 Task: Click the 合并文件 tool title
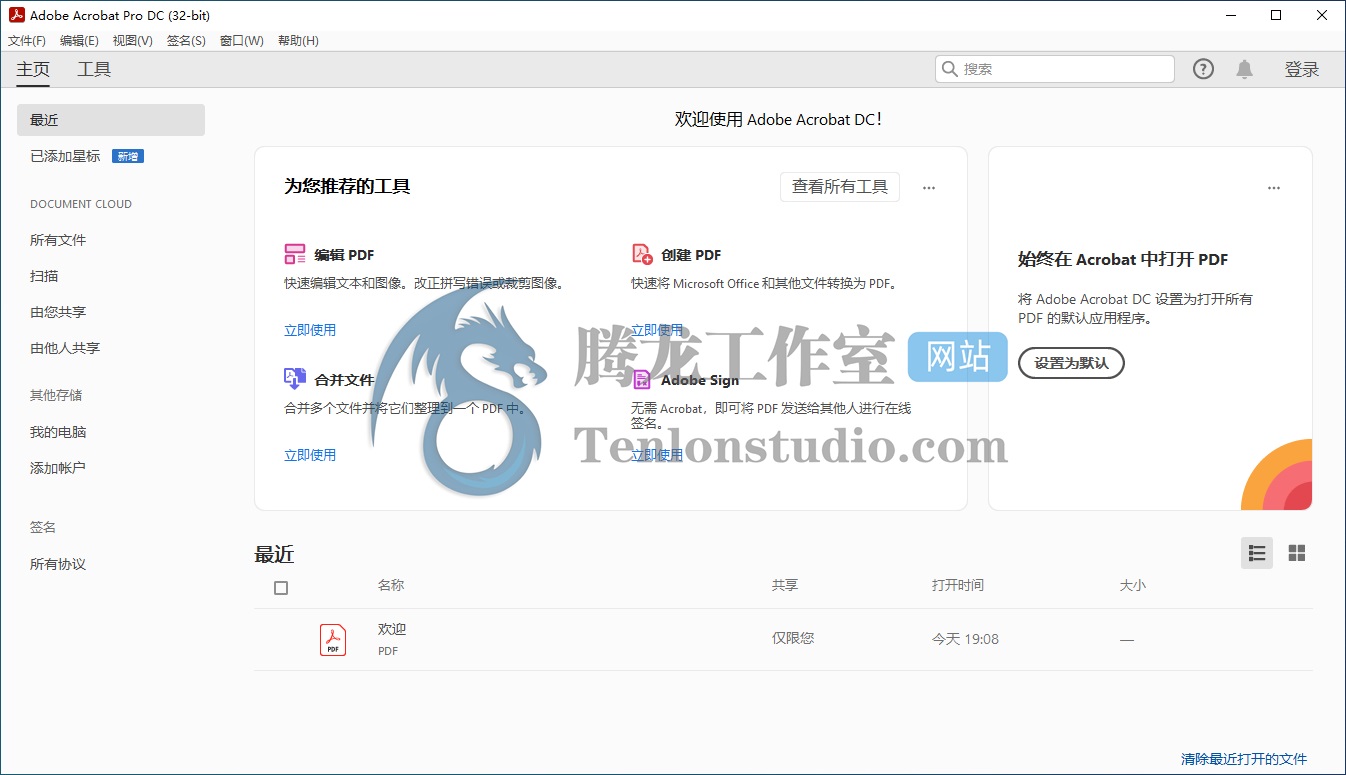point(344,380)
